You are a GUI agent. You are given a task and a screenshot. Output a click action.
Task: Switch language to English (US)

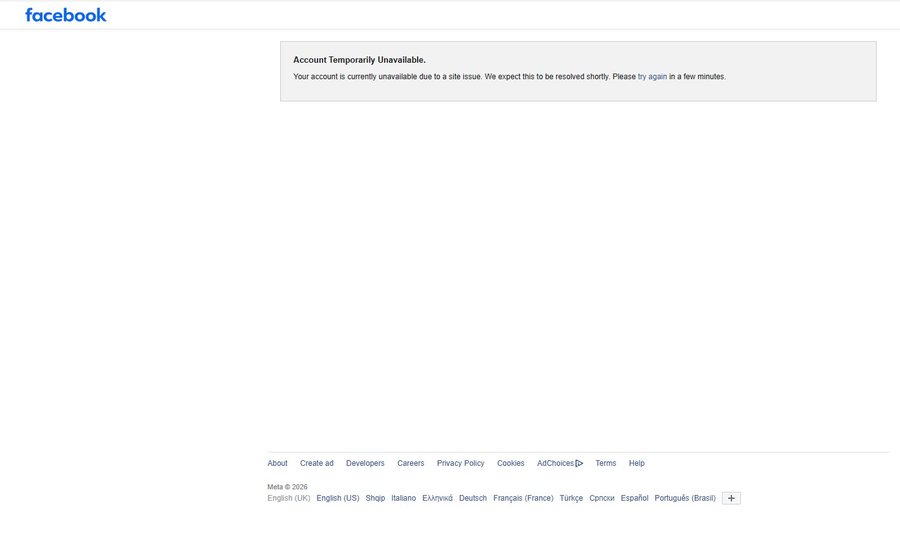point(338,498)
